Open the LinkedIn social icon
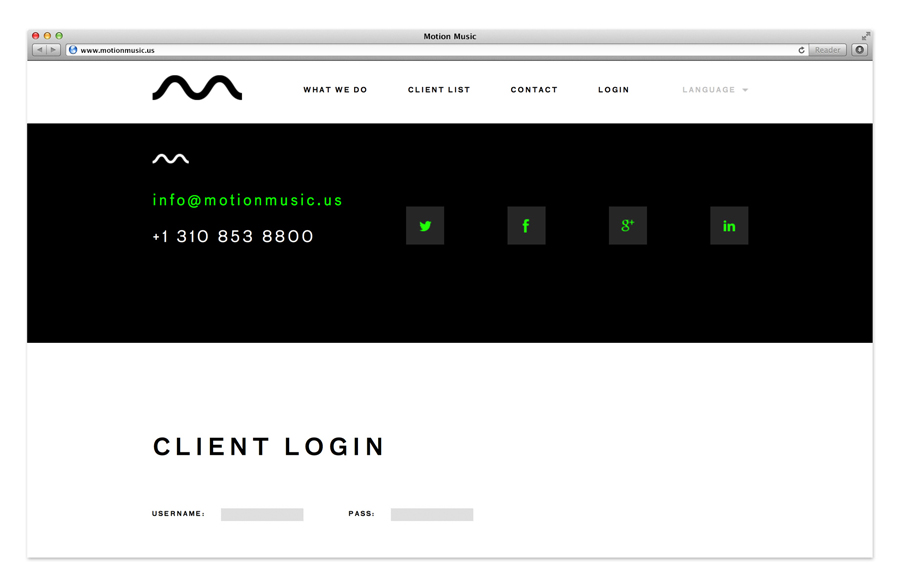This screenshot has height=587, width=900. pyautogui.click(x=729, y=226)
